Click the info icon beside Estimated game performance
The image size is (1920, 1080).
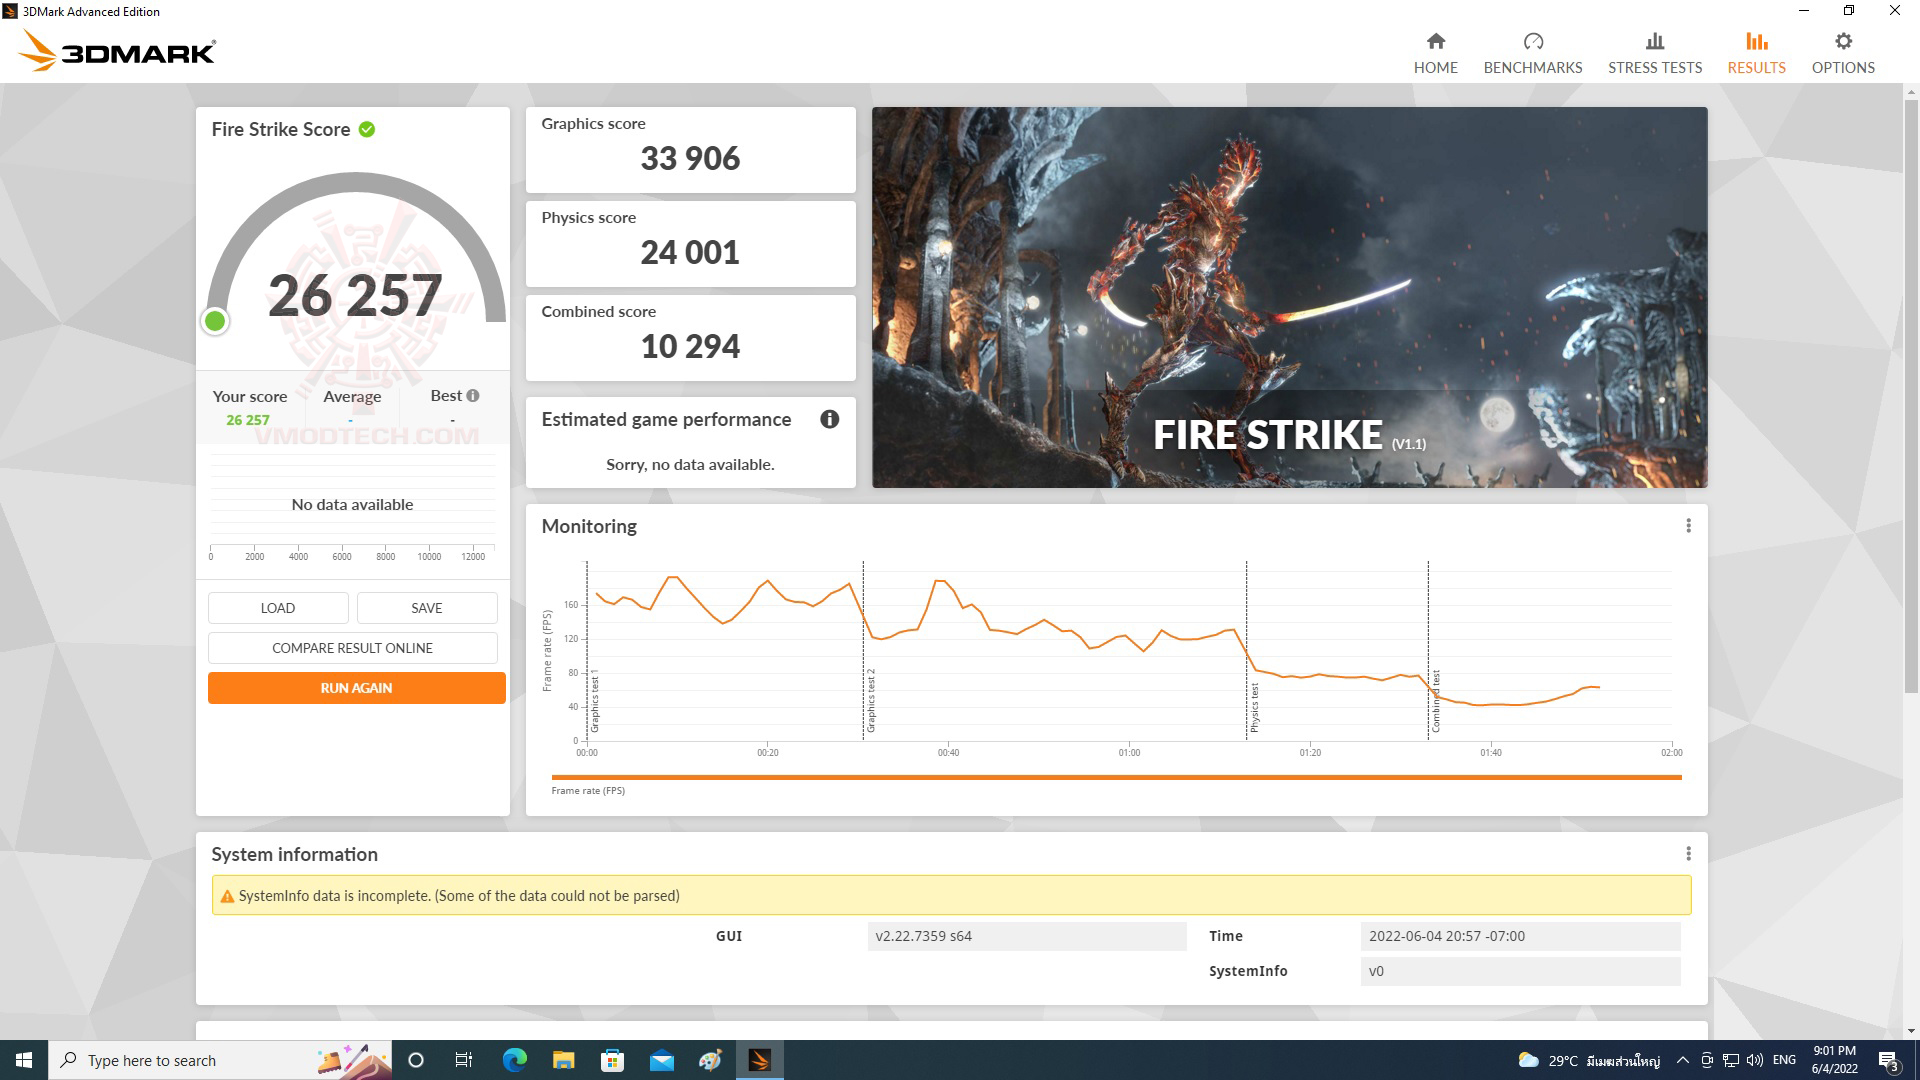[x=831, y=420]
